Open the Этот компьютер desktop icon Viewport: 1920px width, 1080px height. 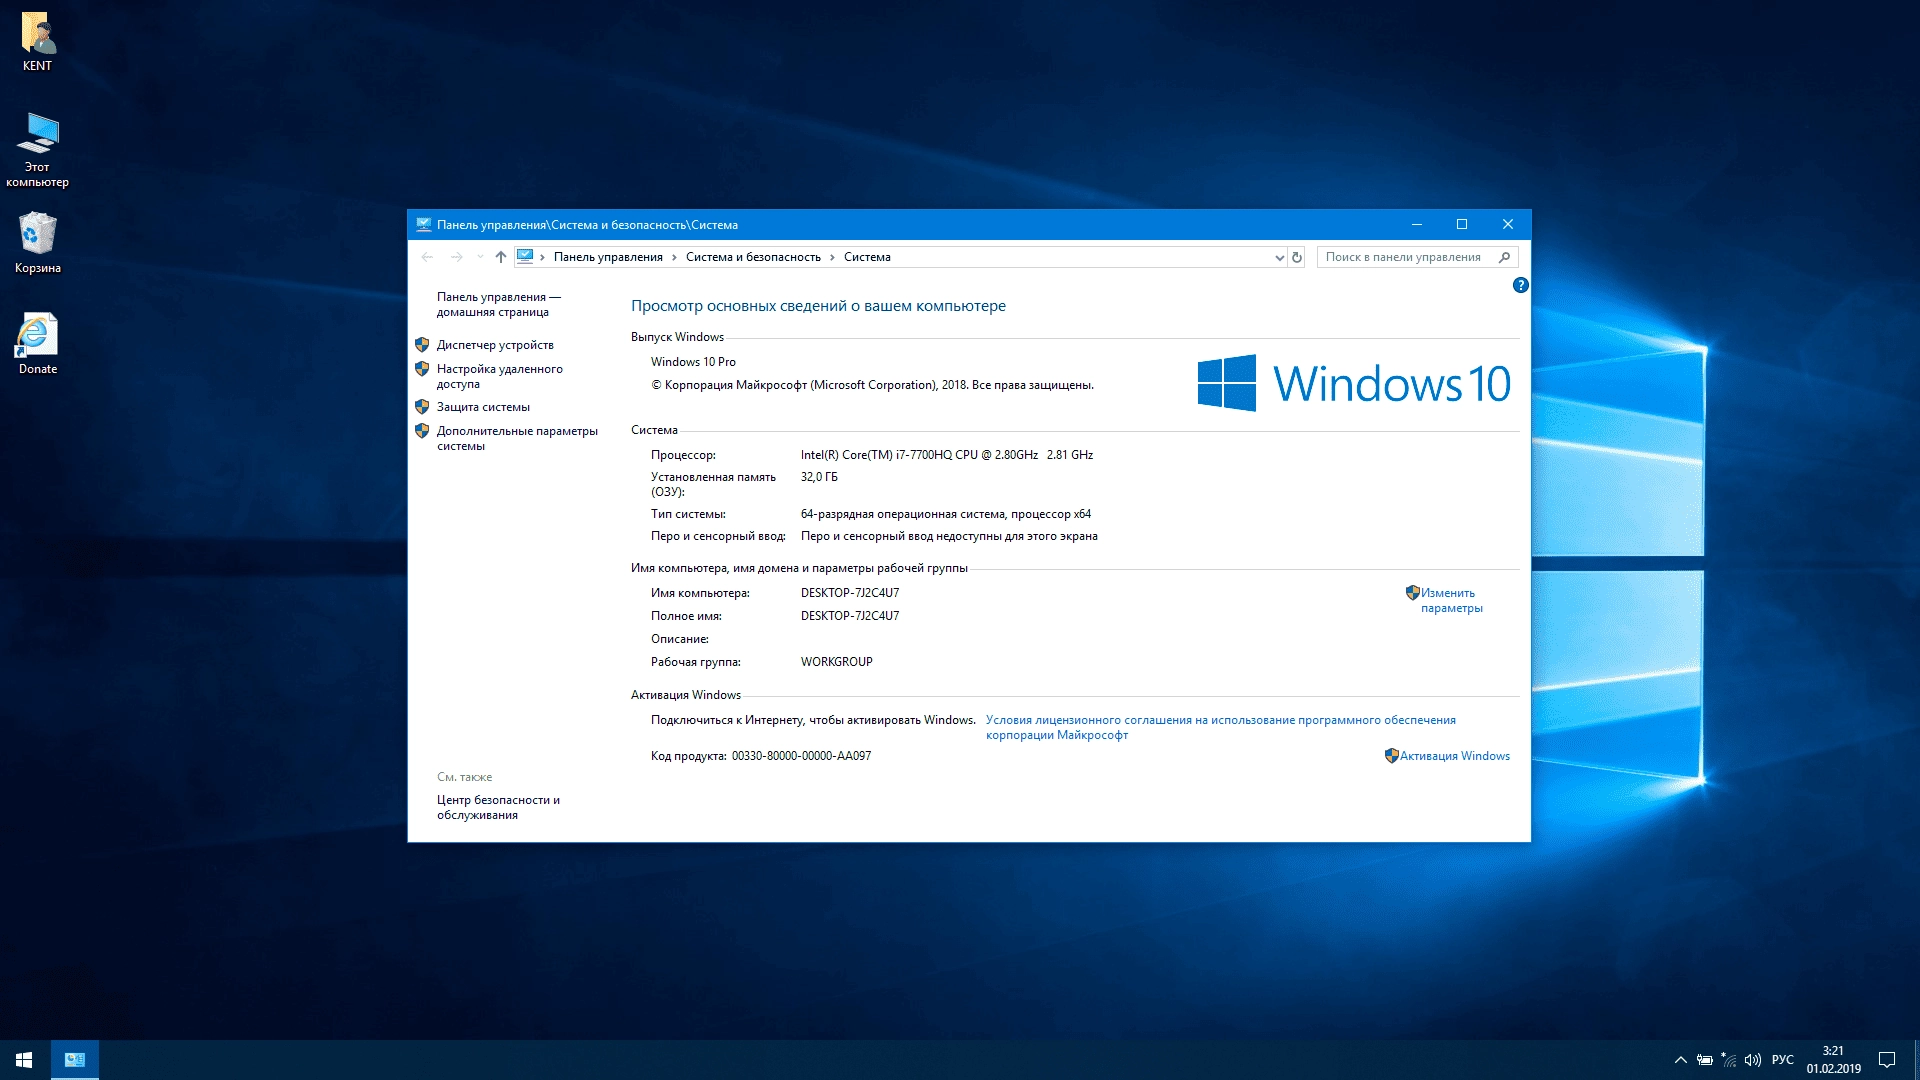(x=38, y=150)
